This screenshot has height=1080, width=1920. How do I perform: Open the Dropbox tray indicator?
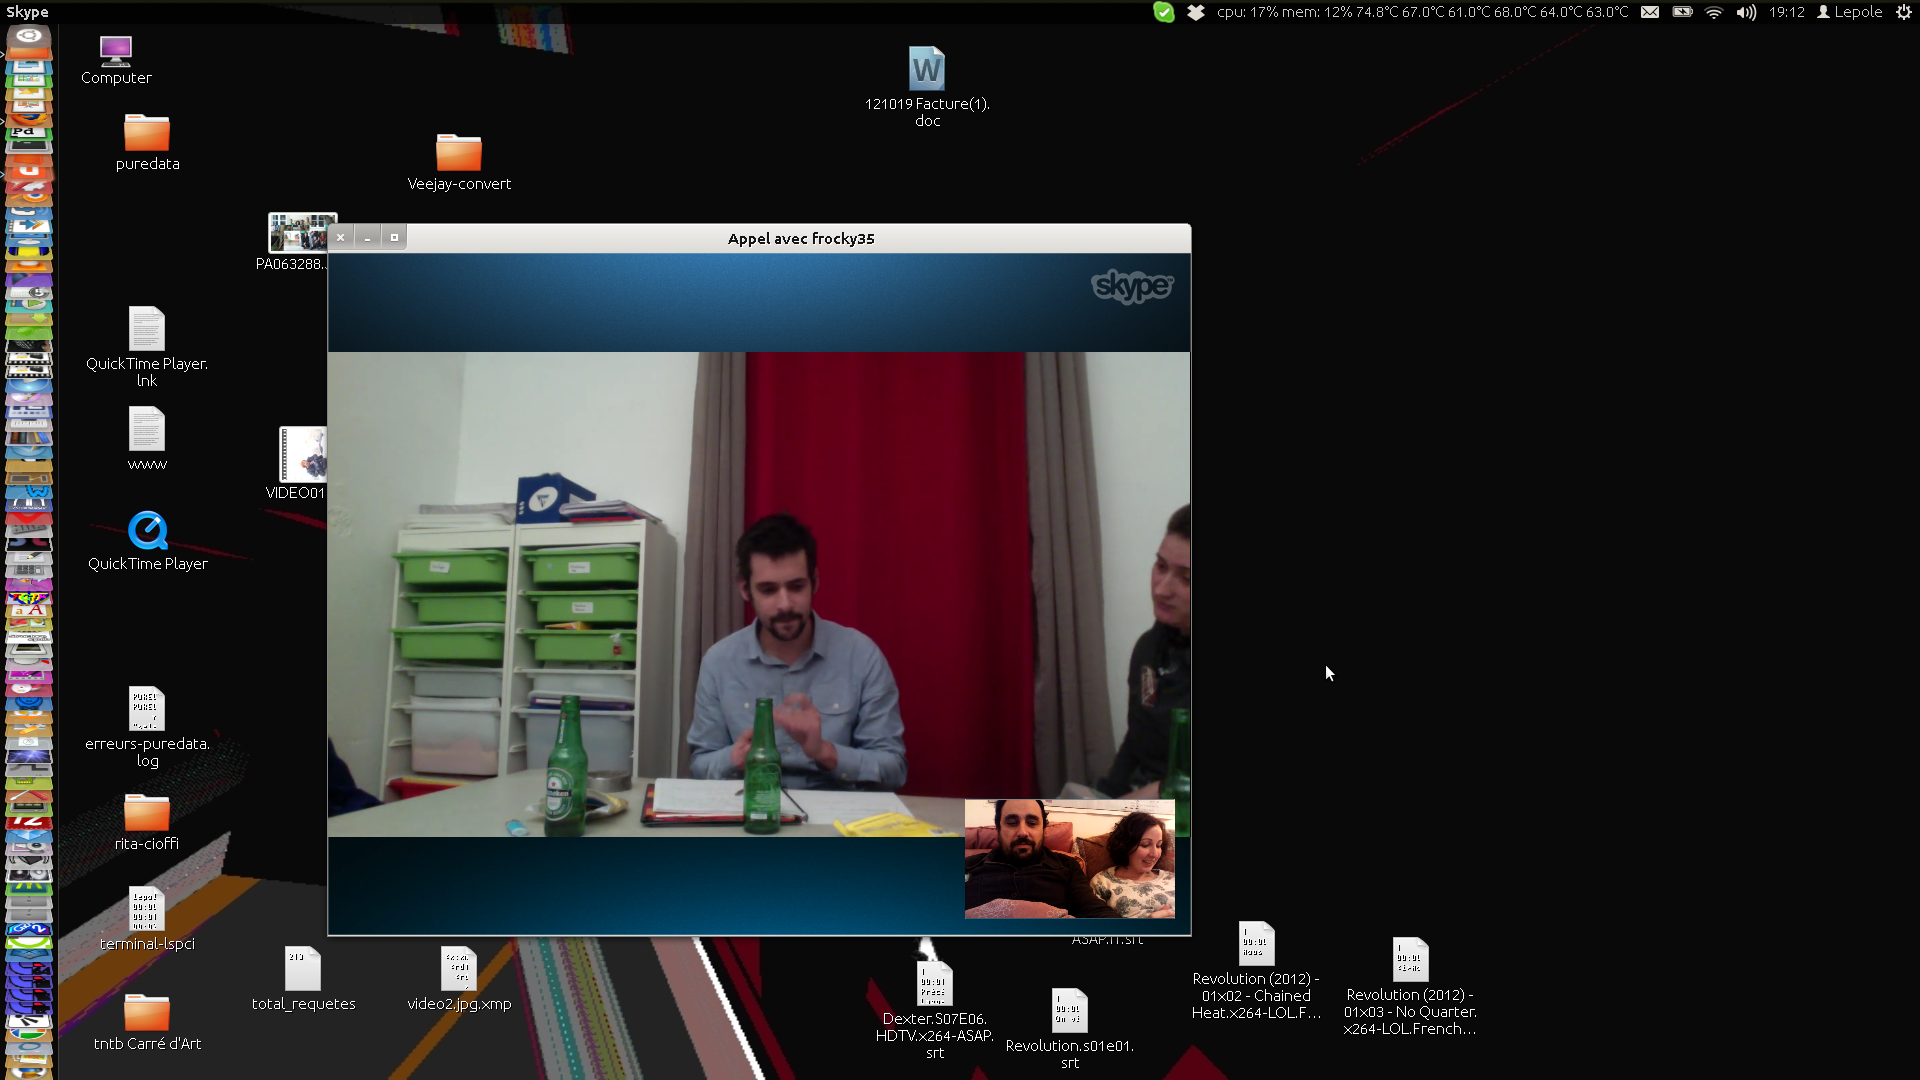[x=1195, y=12]
